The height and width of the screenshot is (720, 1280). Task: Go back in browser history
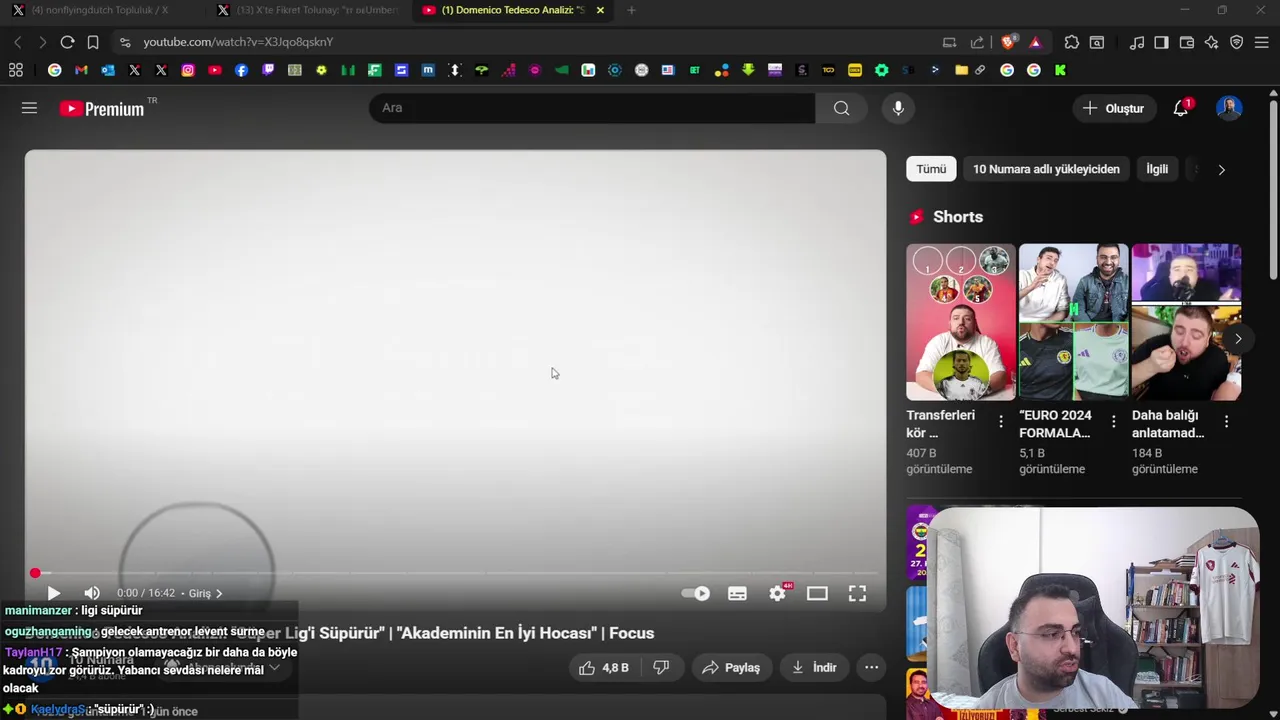(x=18, y=42)
